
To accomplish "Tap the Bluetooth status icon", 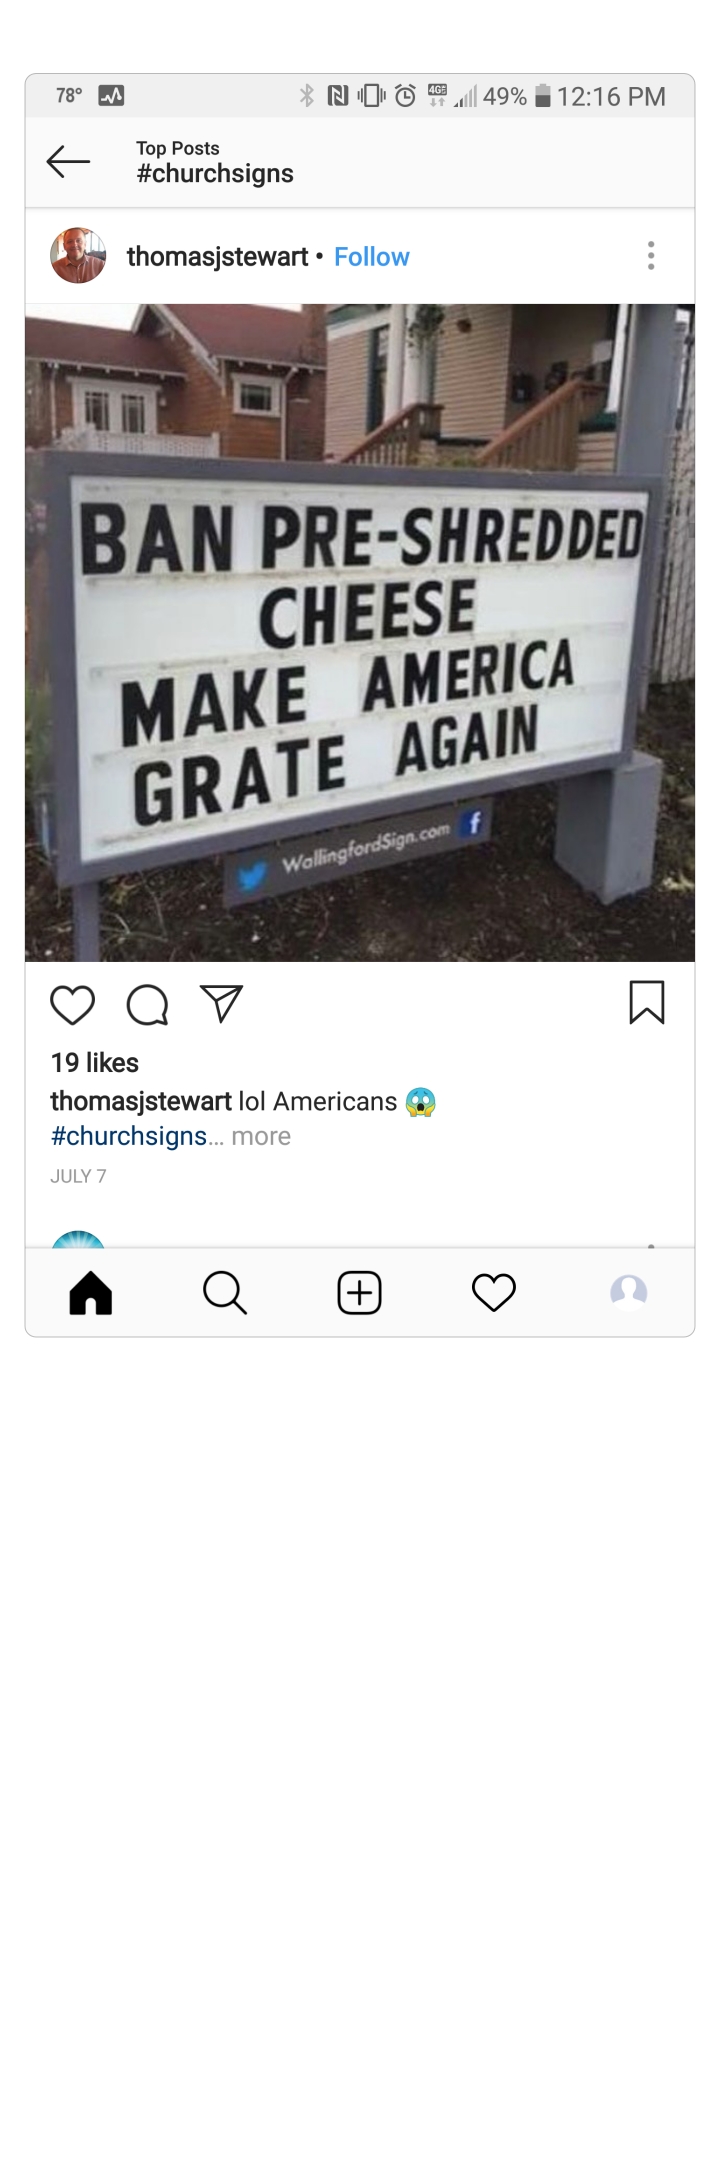I will pos(307,96).
